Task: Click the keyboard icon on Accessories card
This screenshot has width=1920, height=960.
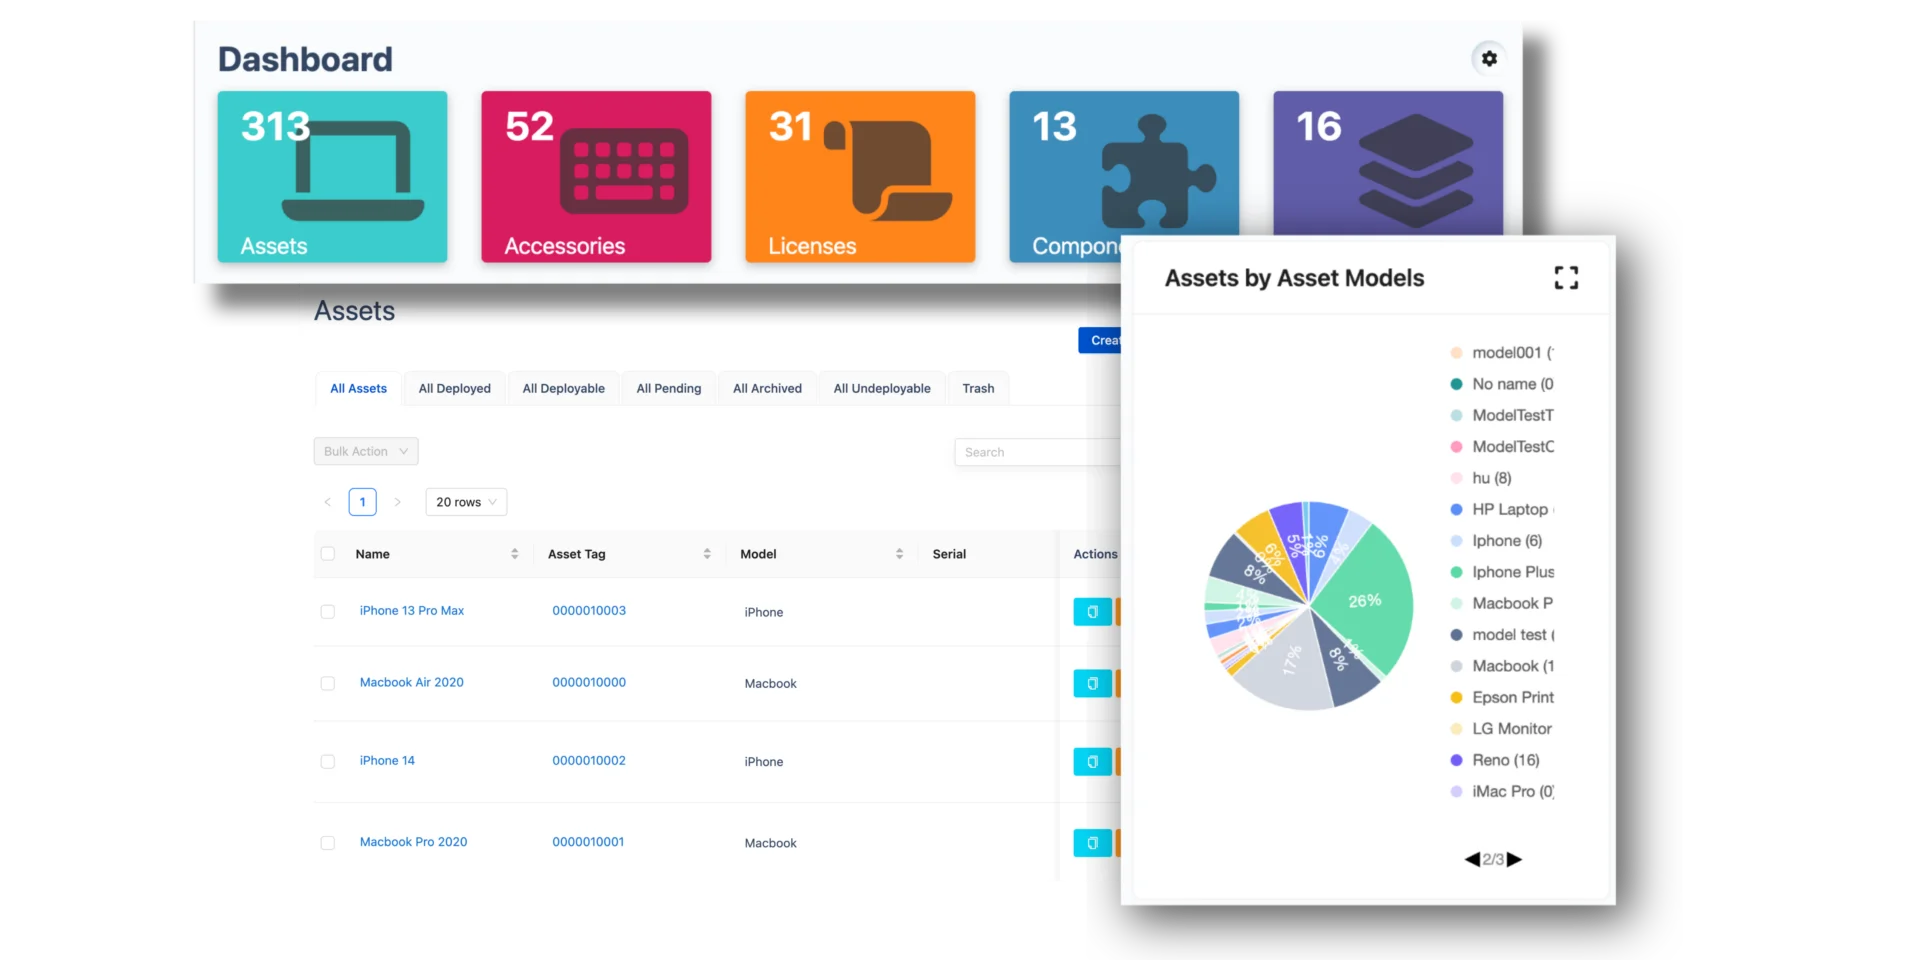Action: pyautogui.click(x=624, y=171)
